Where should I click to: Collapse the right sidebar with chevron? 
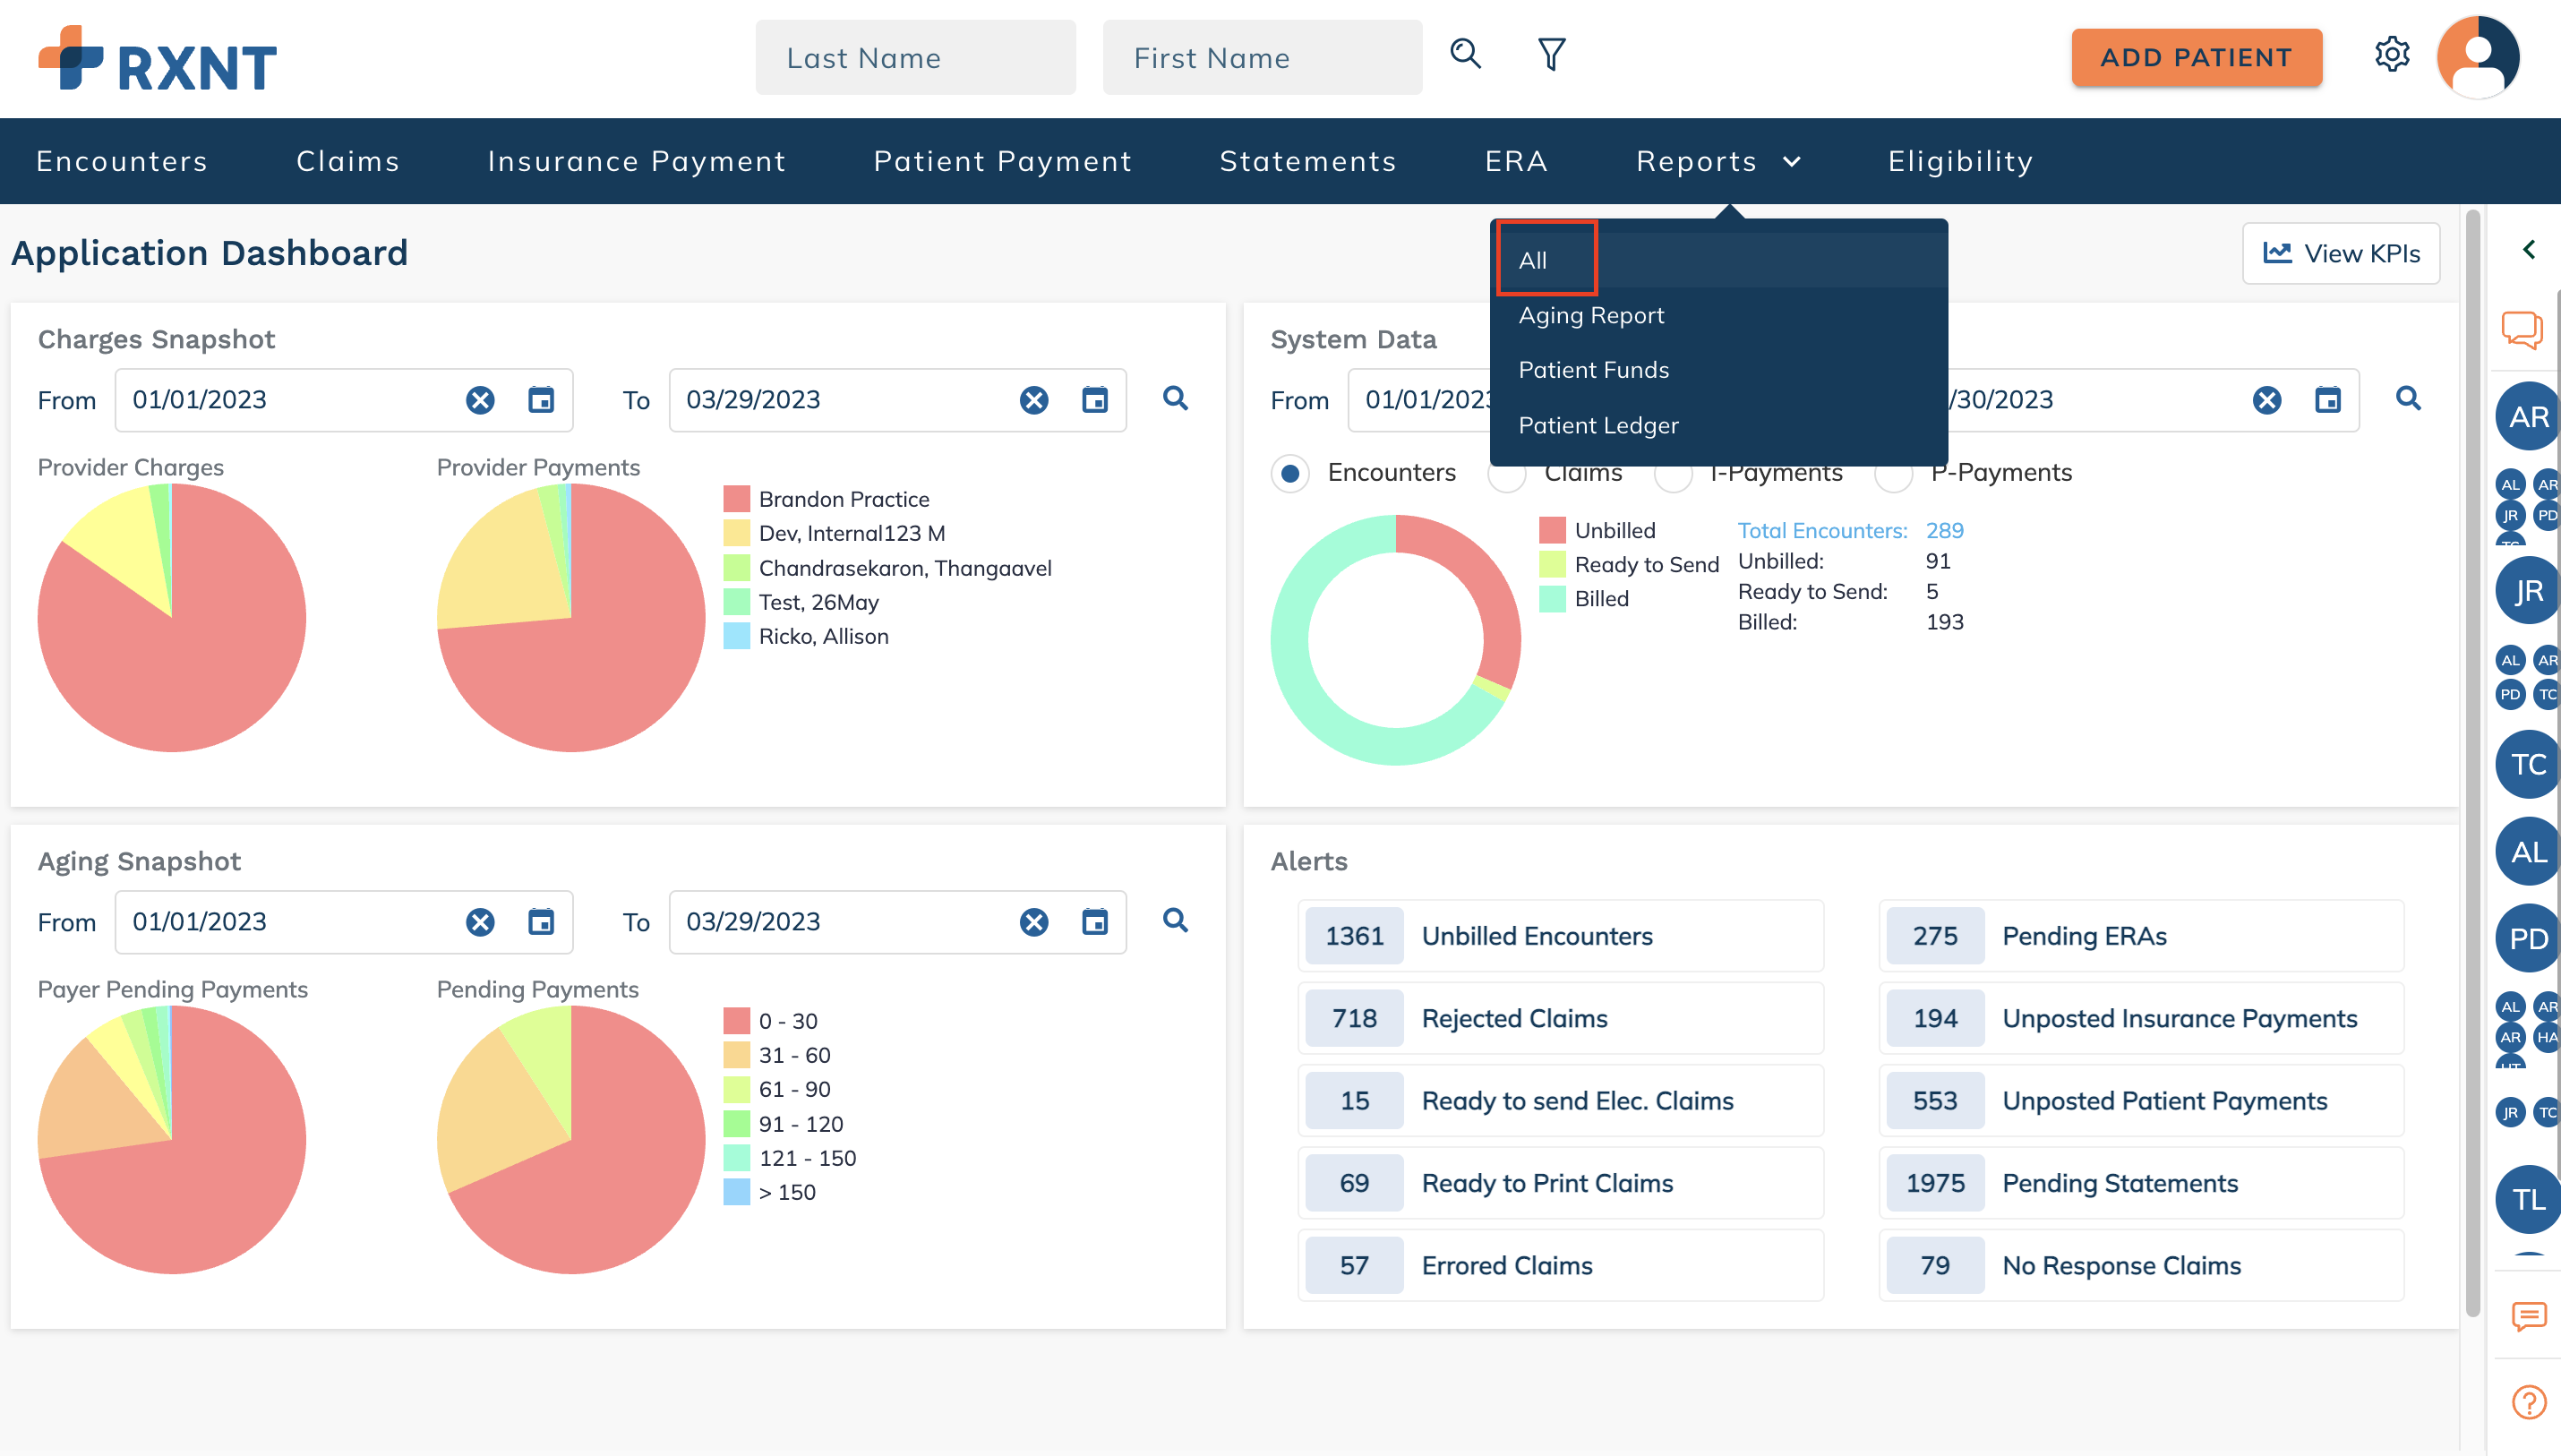[x=2528, y=250]
